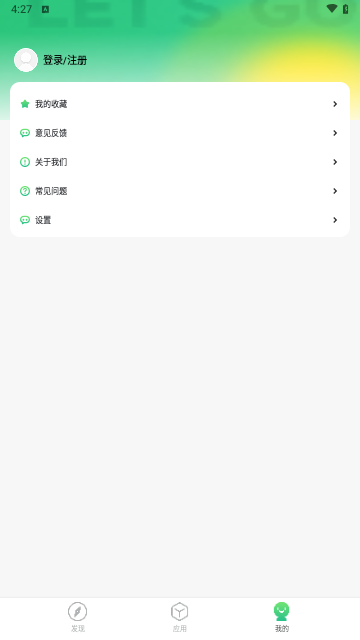Screen dimensions: 360x640
Task: Click the question mark icon beside 常见问题
Action: [x=25, y=191]
